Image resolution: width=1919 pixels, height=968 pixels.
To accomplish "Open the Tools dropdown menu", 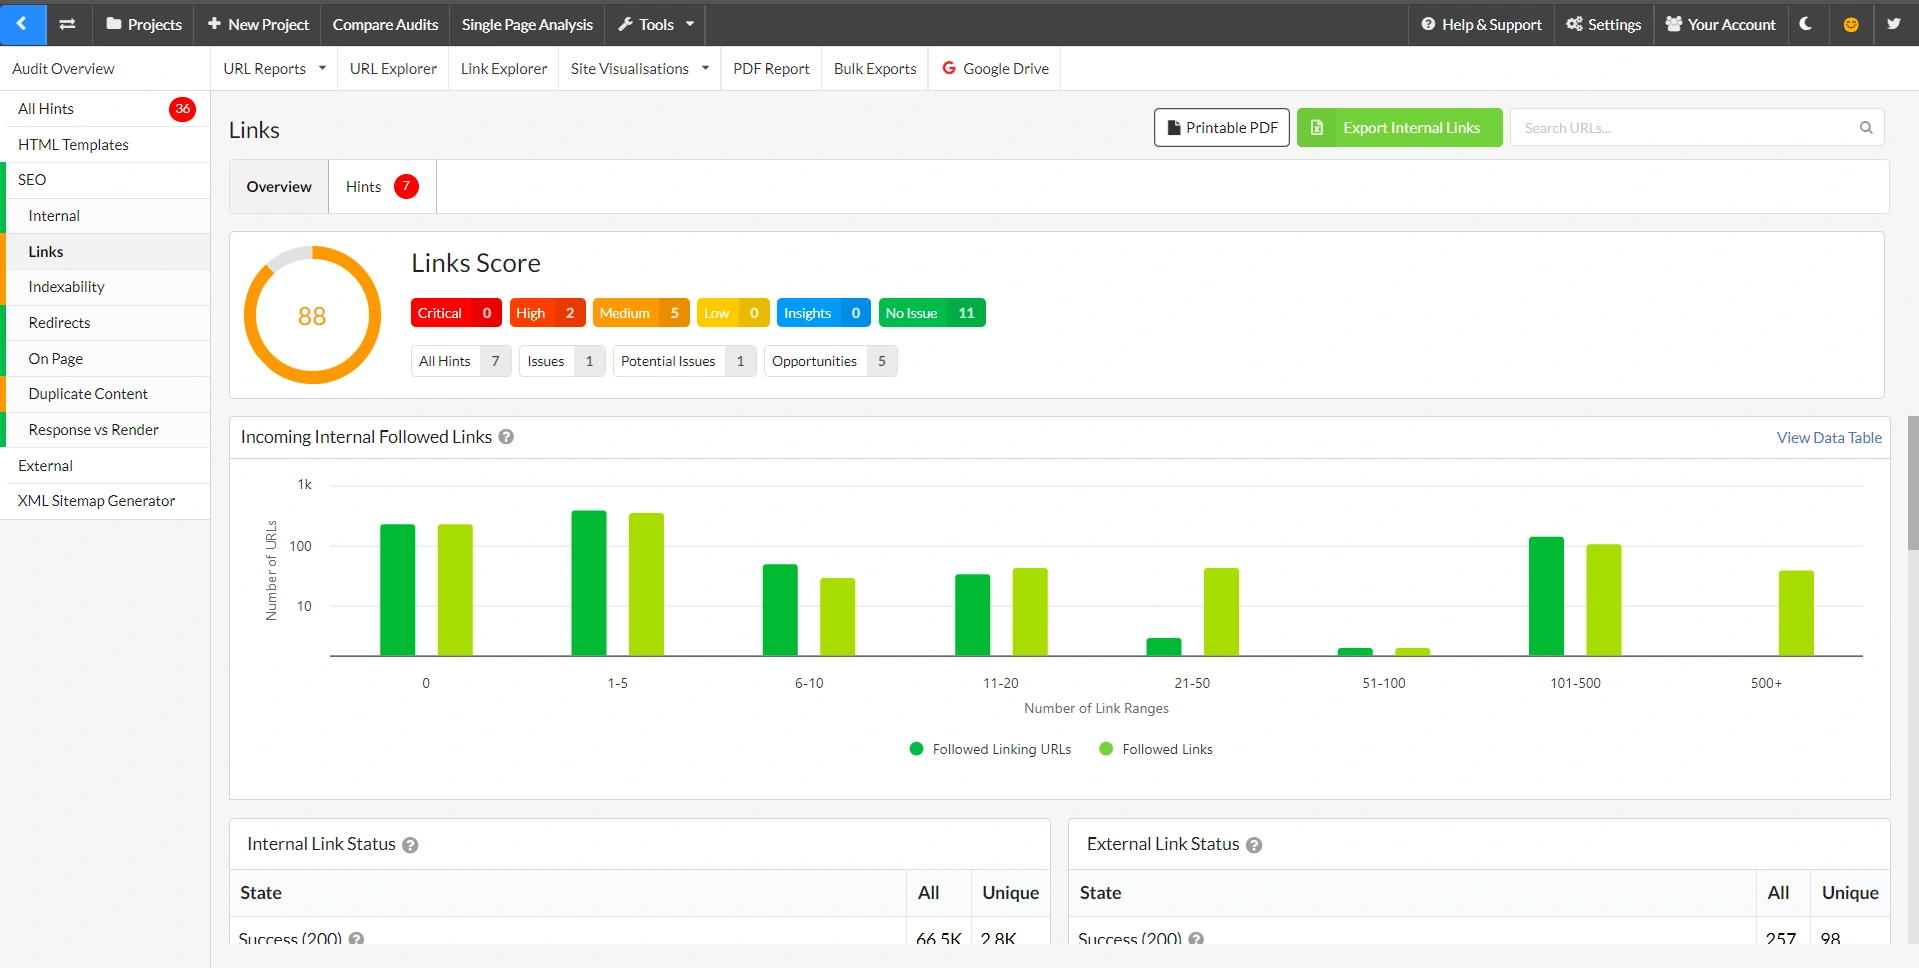I will [x=655, y=24].
